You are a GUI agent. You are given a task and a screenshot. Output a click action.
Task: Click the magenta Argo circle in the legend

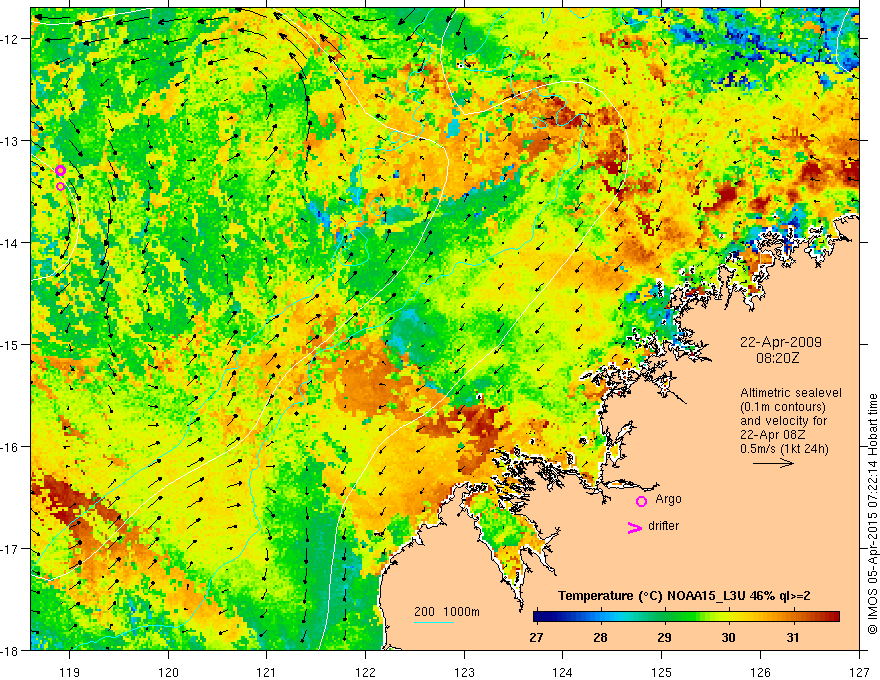(x=641, y=501)
